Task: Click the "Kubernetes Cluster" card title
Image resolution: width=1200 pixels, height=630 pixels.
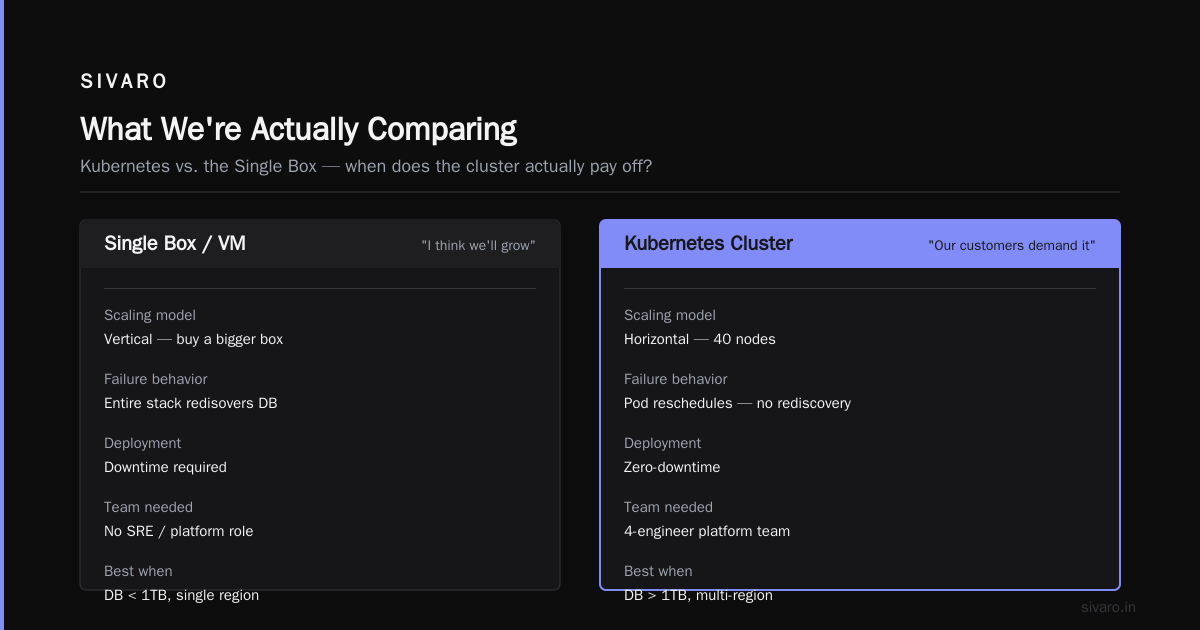Action: coord(708,243)
